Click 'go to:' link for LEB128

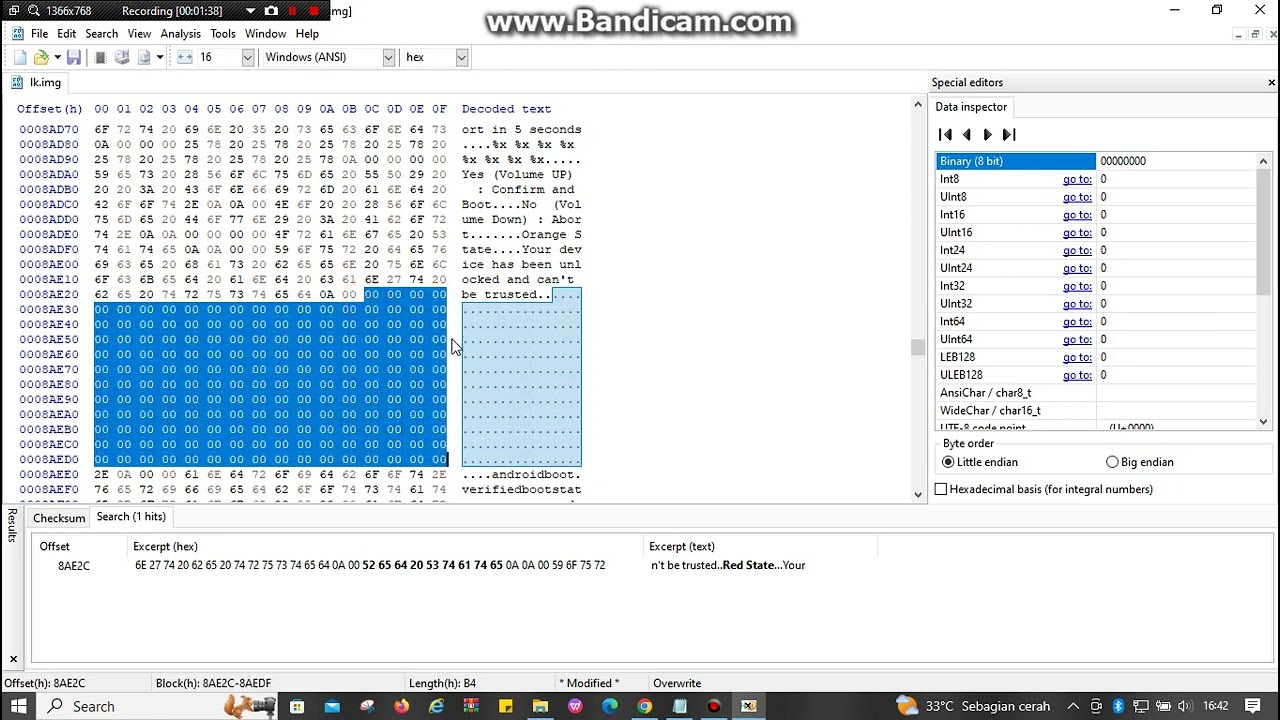[x=1077, y=357]
